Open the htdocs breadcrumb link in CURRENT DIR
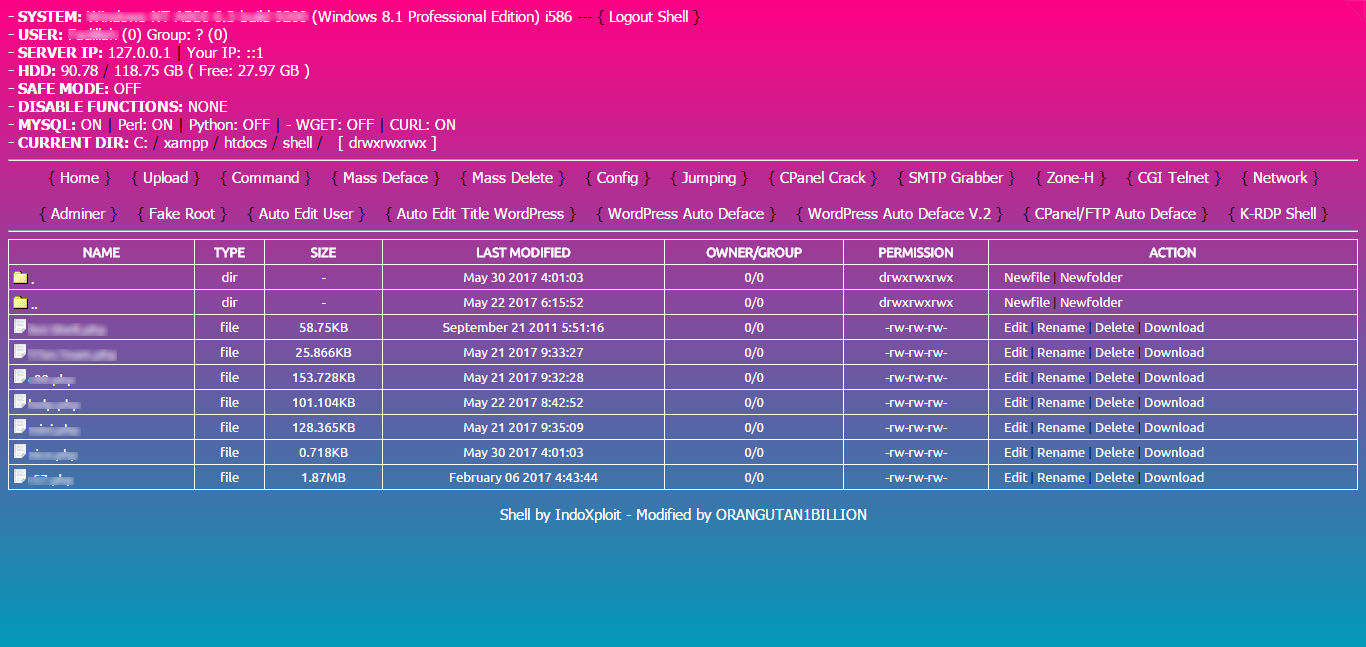The height and width of the screenshot is (647, 1366). [x=245, y=142]
